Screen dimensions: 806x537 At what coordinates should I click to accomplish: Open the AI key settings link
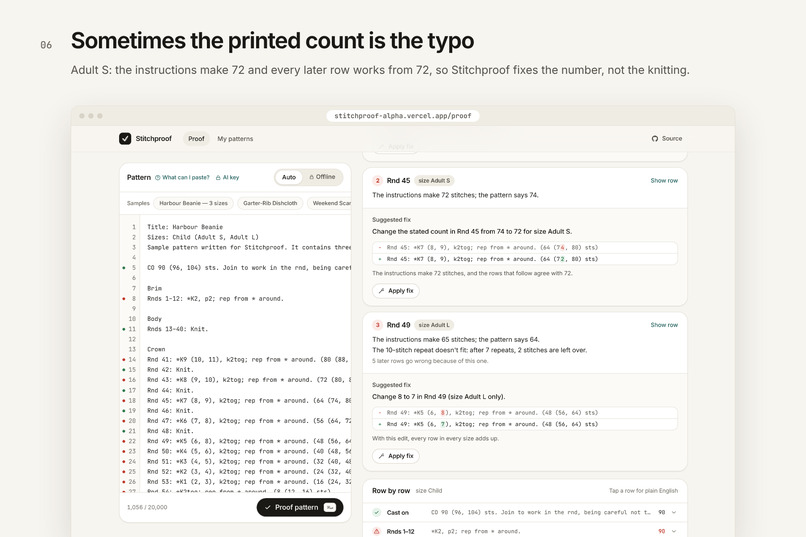tap(227, 177)
